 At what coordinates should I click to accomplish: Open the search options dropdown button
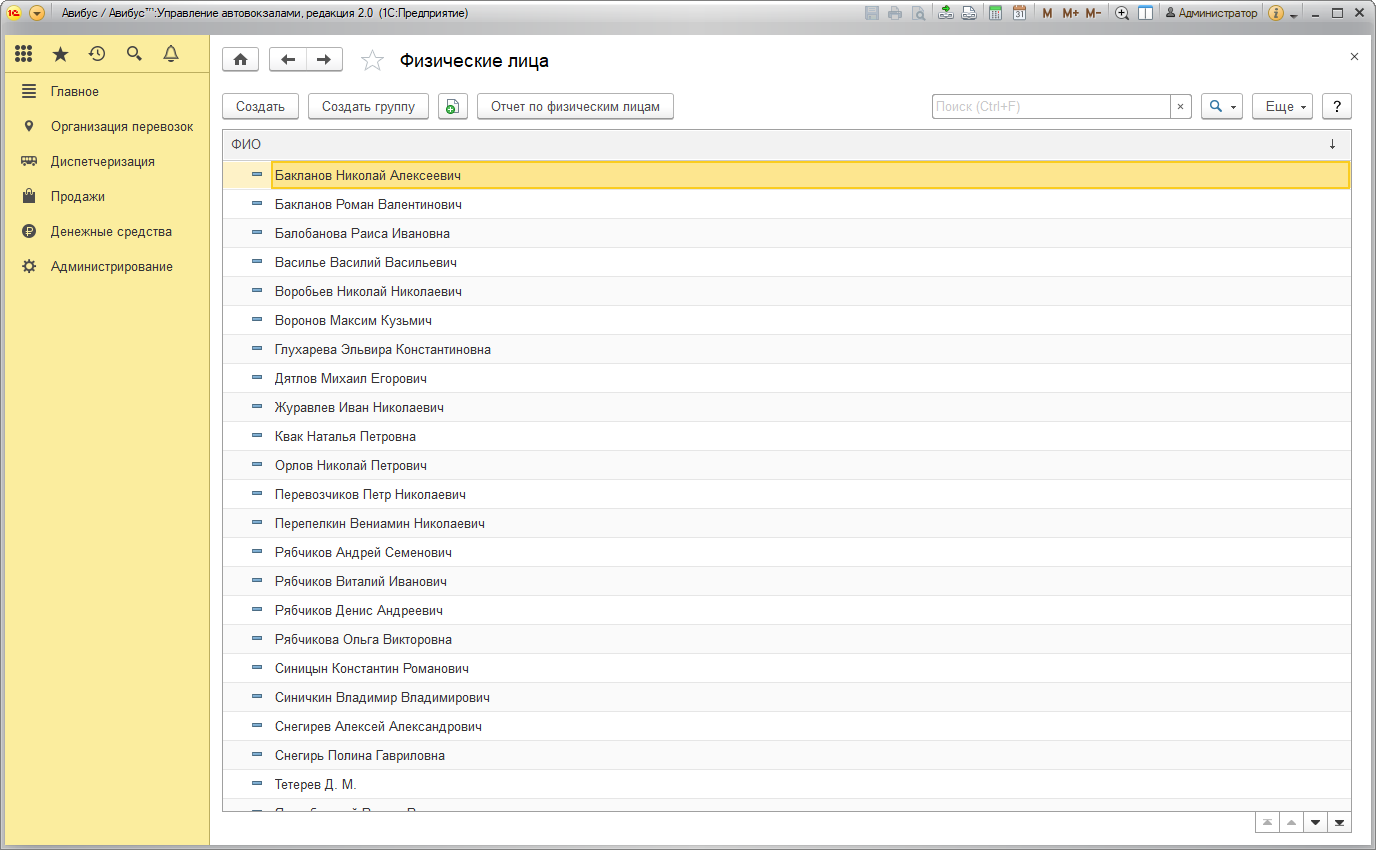pos(1221,107)
